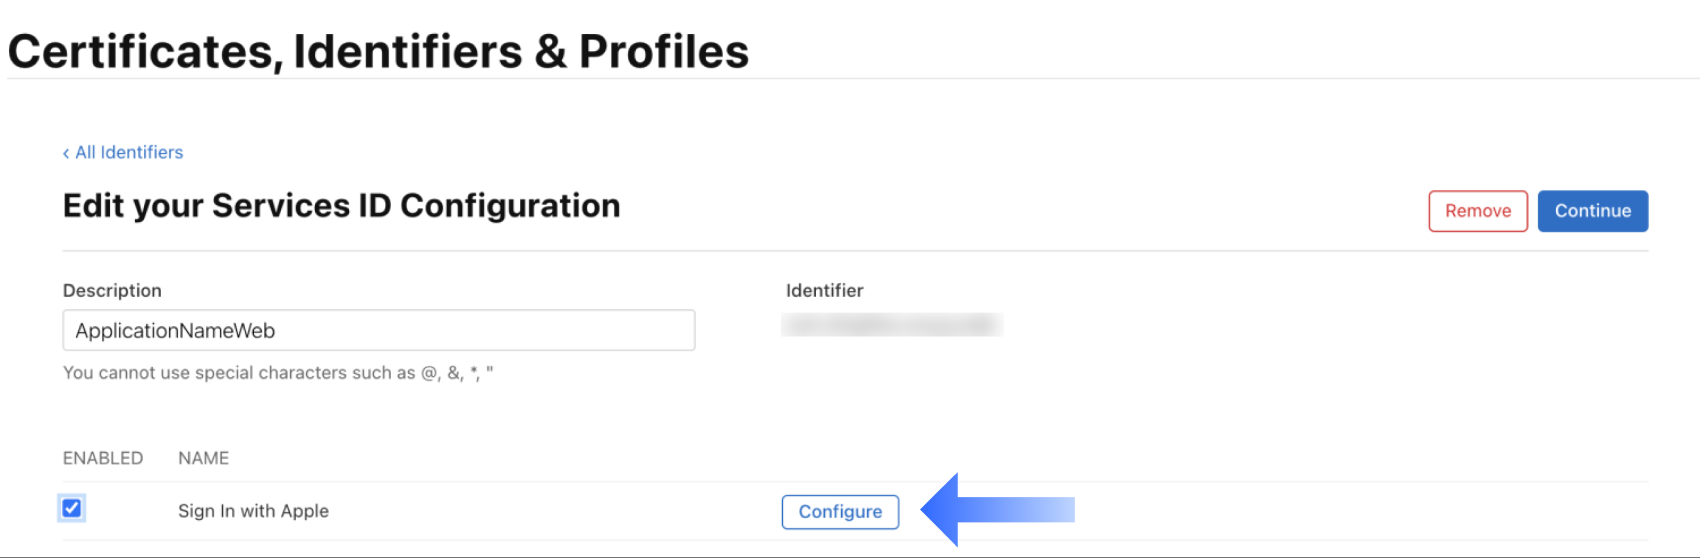1700x558 pixels.
Task: Click the special characters hint text
Action: (x=278, y=373)
